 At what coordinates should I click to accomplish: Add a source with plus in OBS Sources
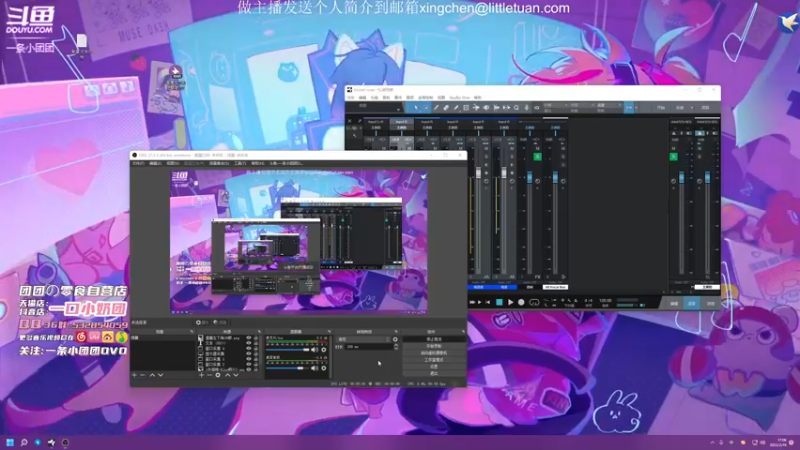pos(202,375)
